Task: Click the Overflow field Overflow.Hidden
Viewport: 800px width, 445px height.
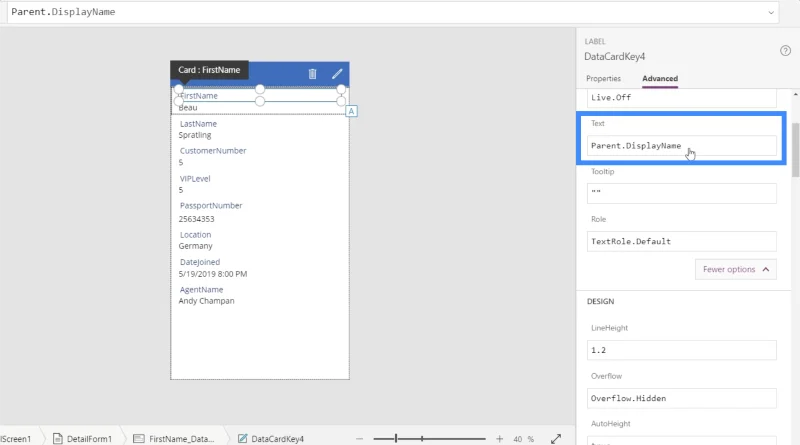Action: [x=682, y=398]
